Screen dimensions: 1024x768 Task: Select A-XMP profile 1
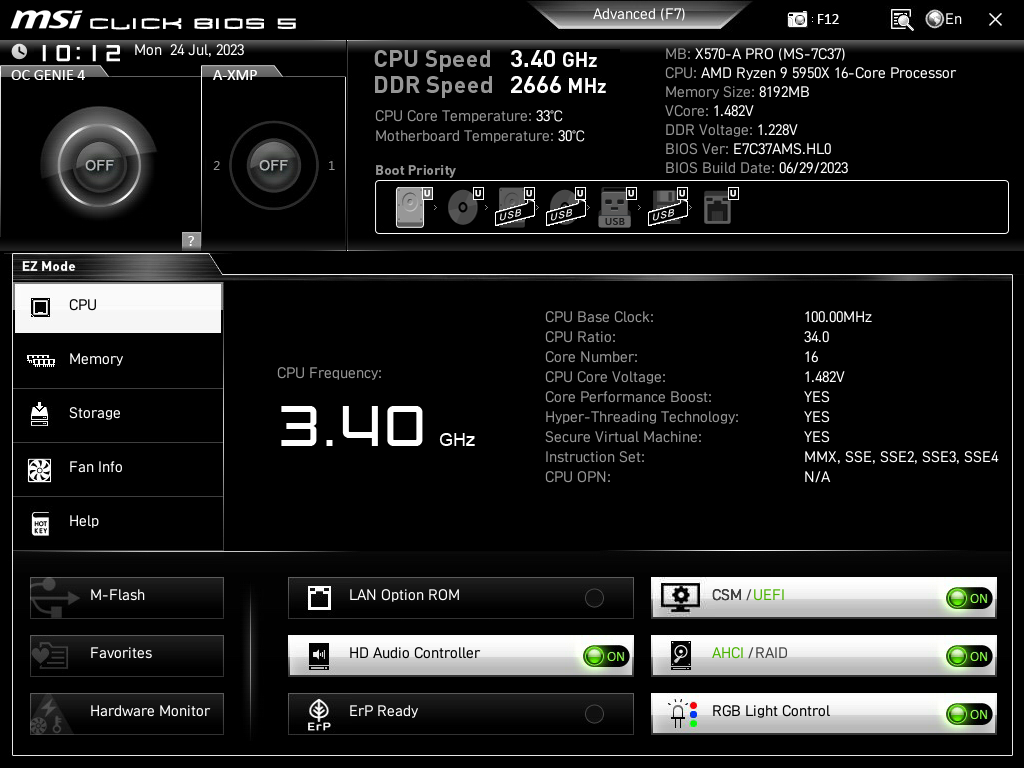tap(331, 166)
